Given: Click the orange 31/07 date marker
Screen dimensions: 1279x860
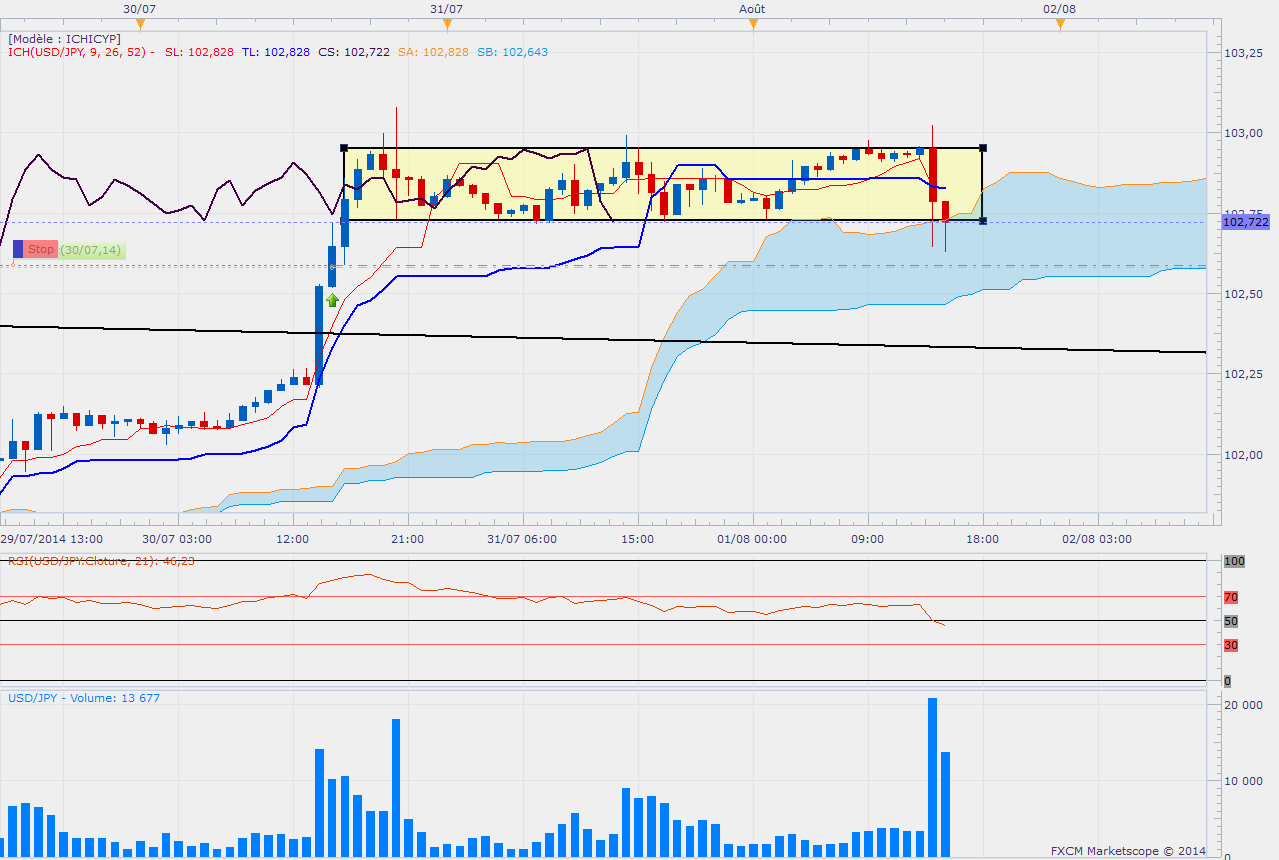Looking at the screenshot, I should pos(448,23).
